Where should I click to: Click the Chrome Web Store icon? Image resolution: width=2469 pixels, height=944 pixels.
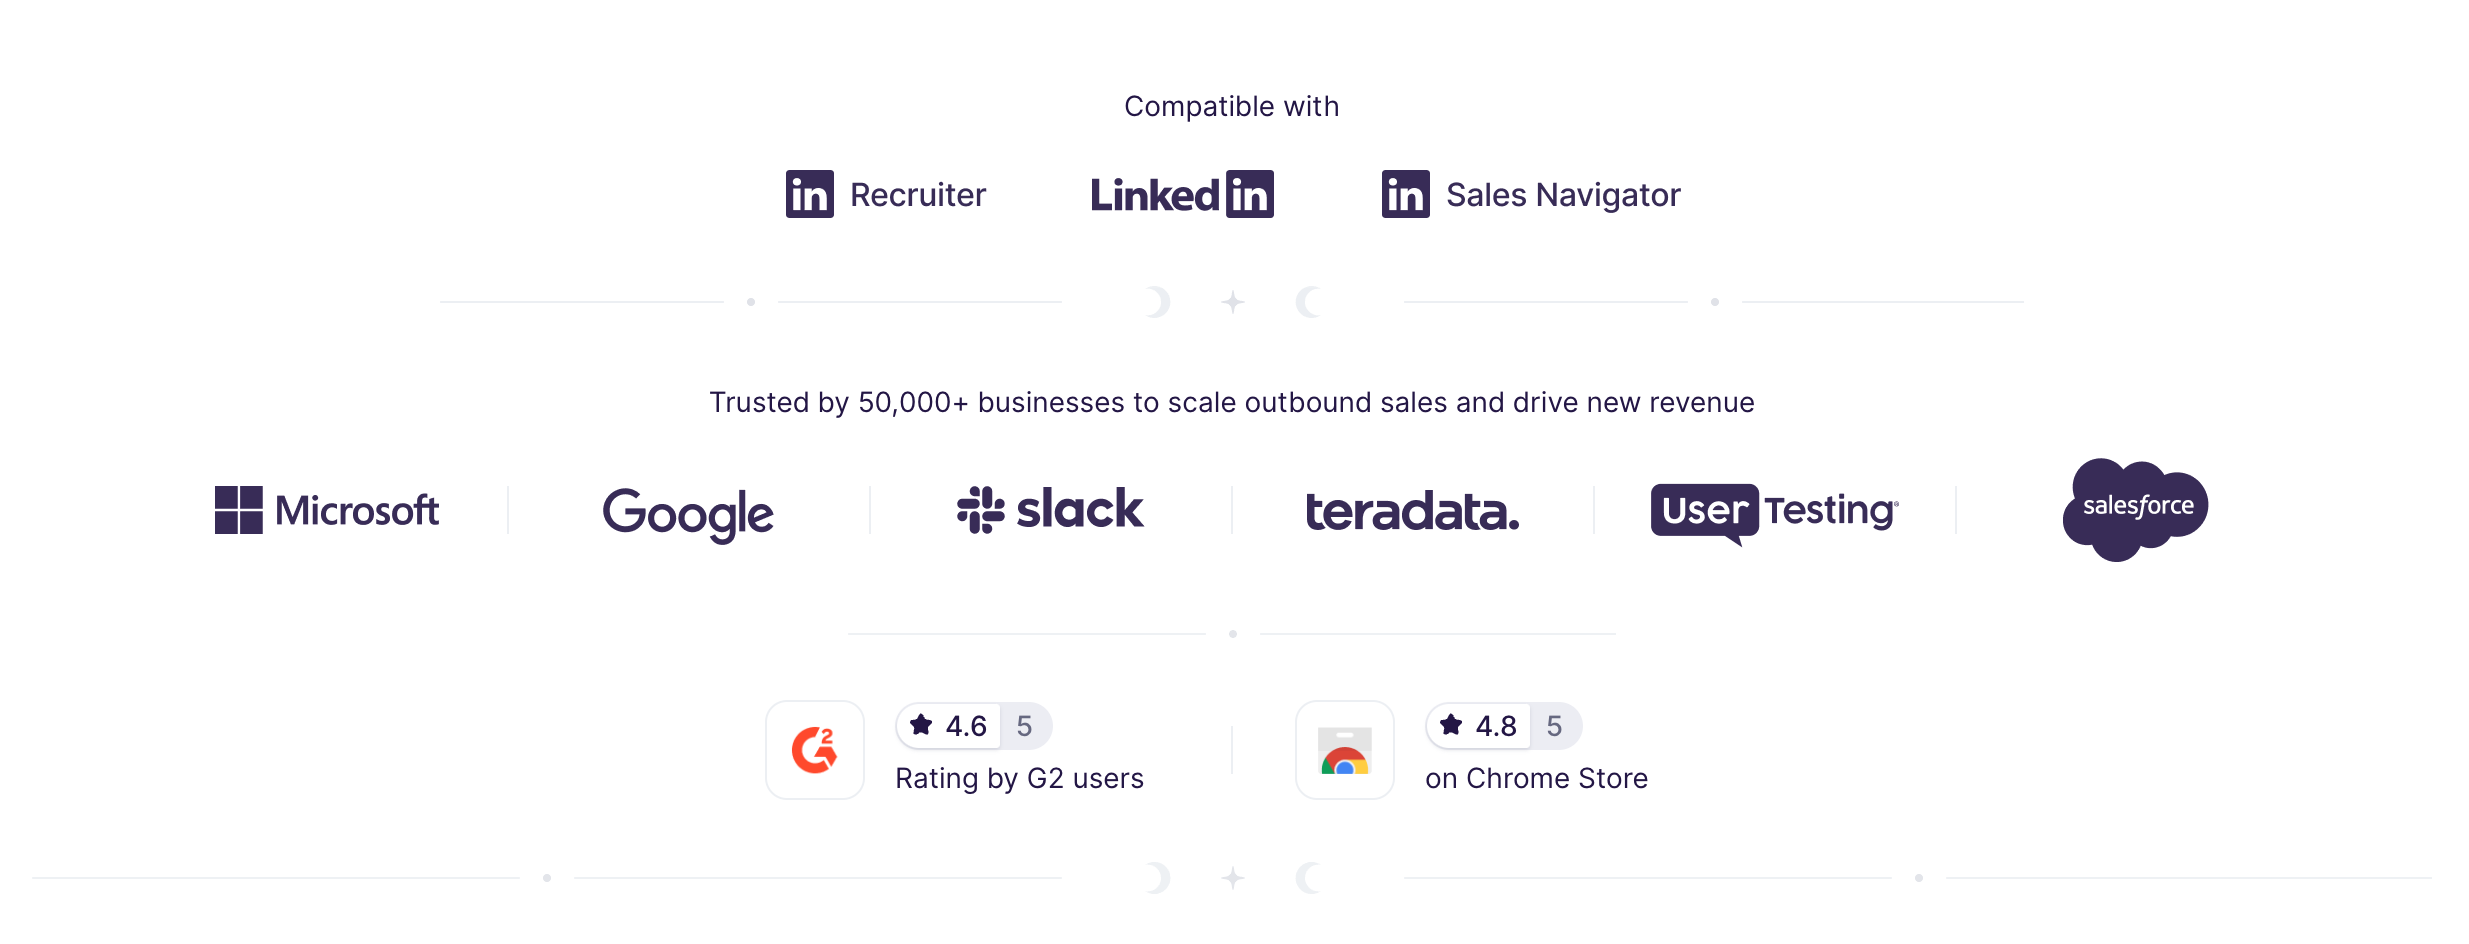click(1345, 750)
